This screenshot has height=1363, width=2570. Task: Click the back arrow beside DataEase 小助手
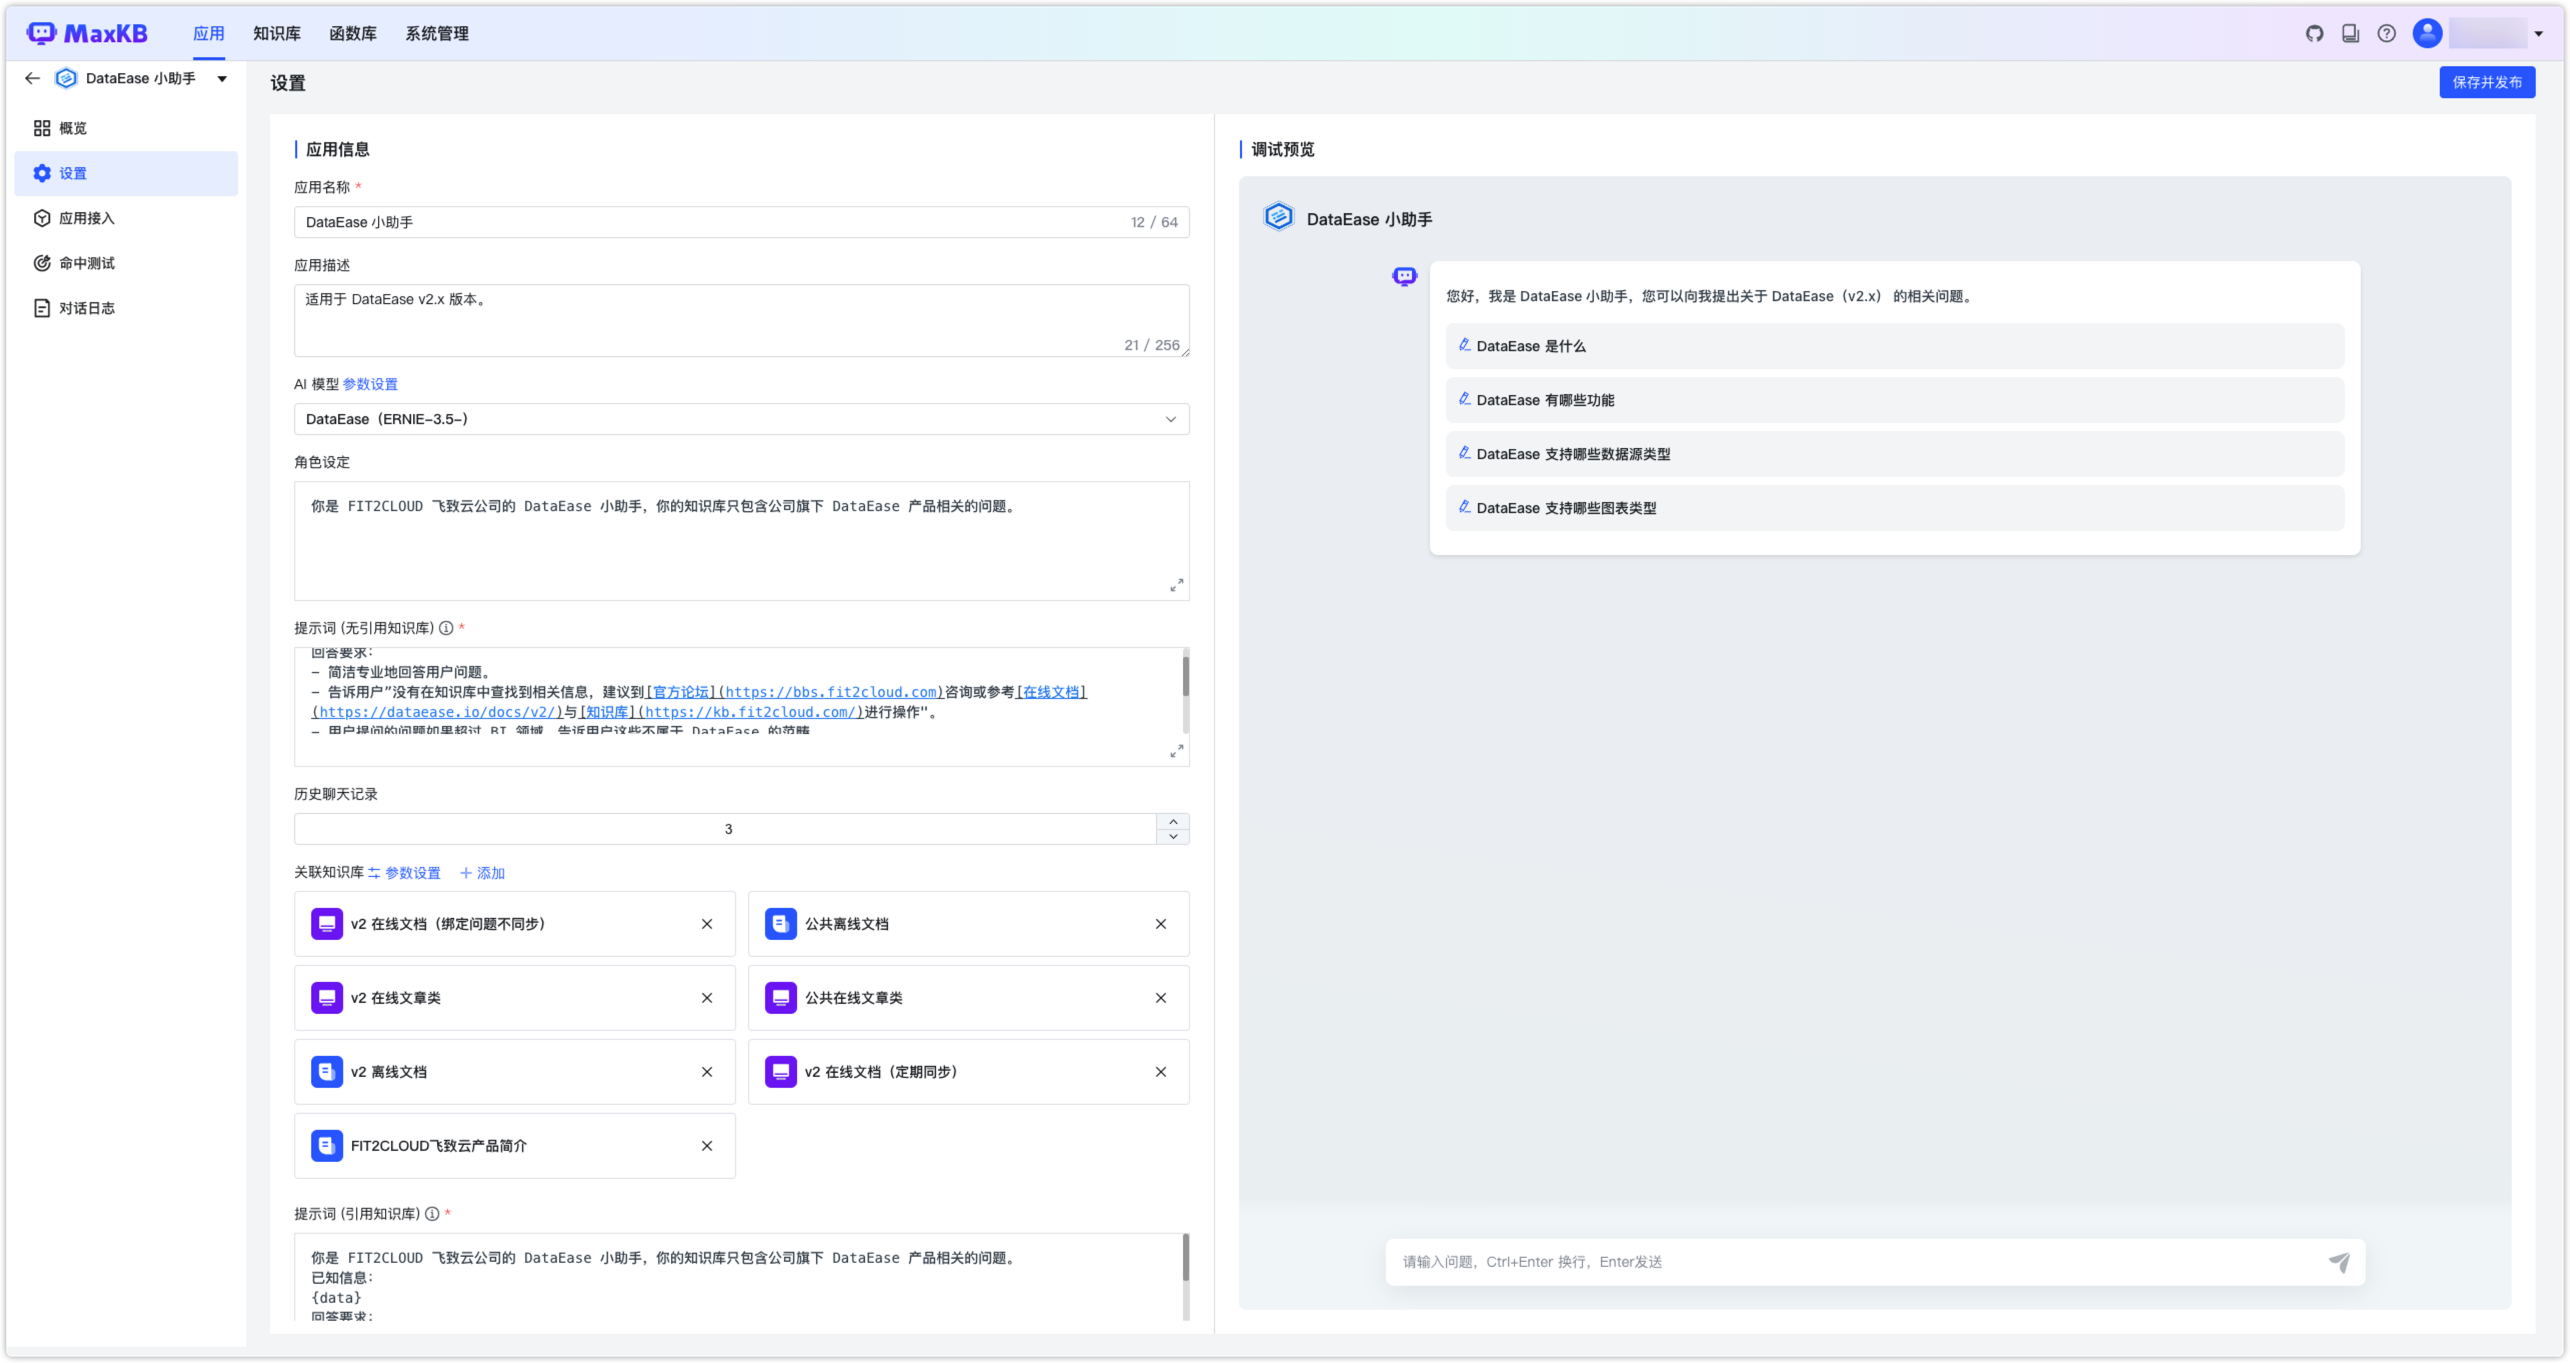[x=32, y=78]
